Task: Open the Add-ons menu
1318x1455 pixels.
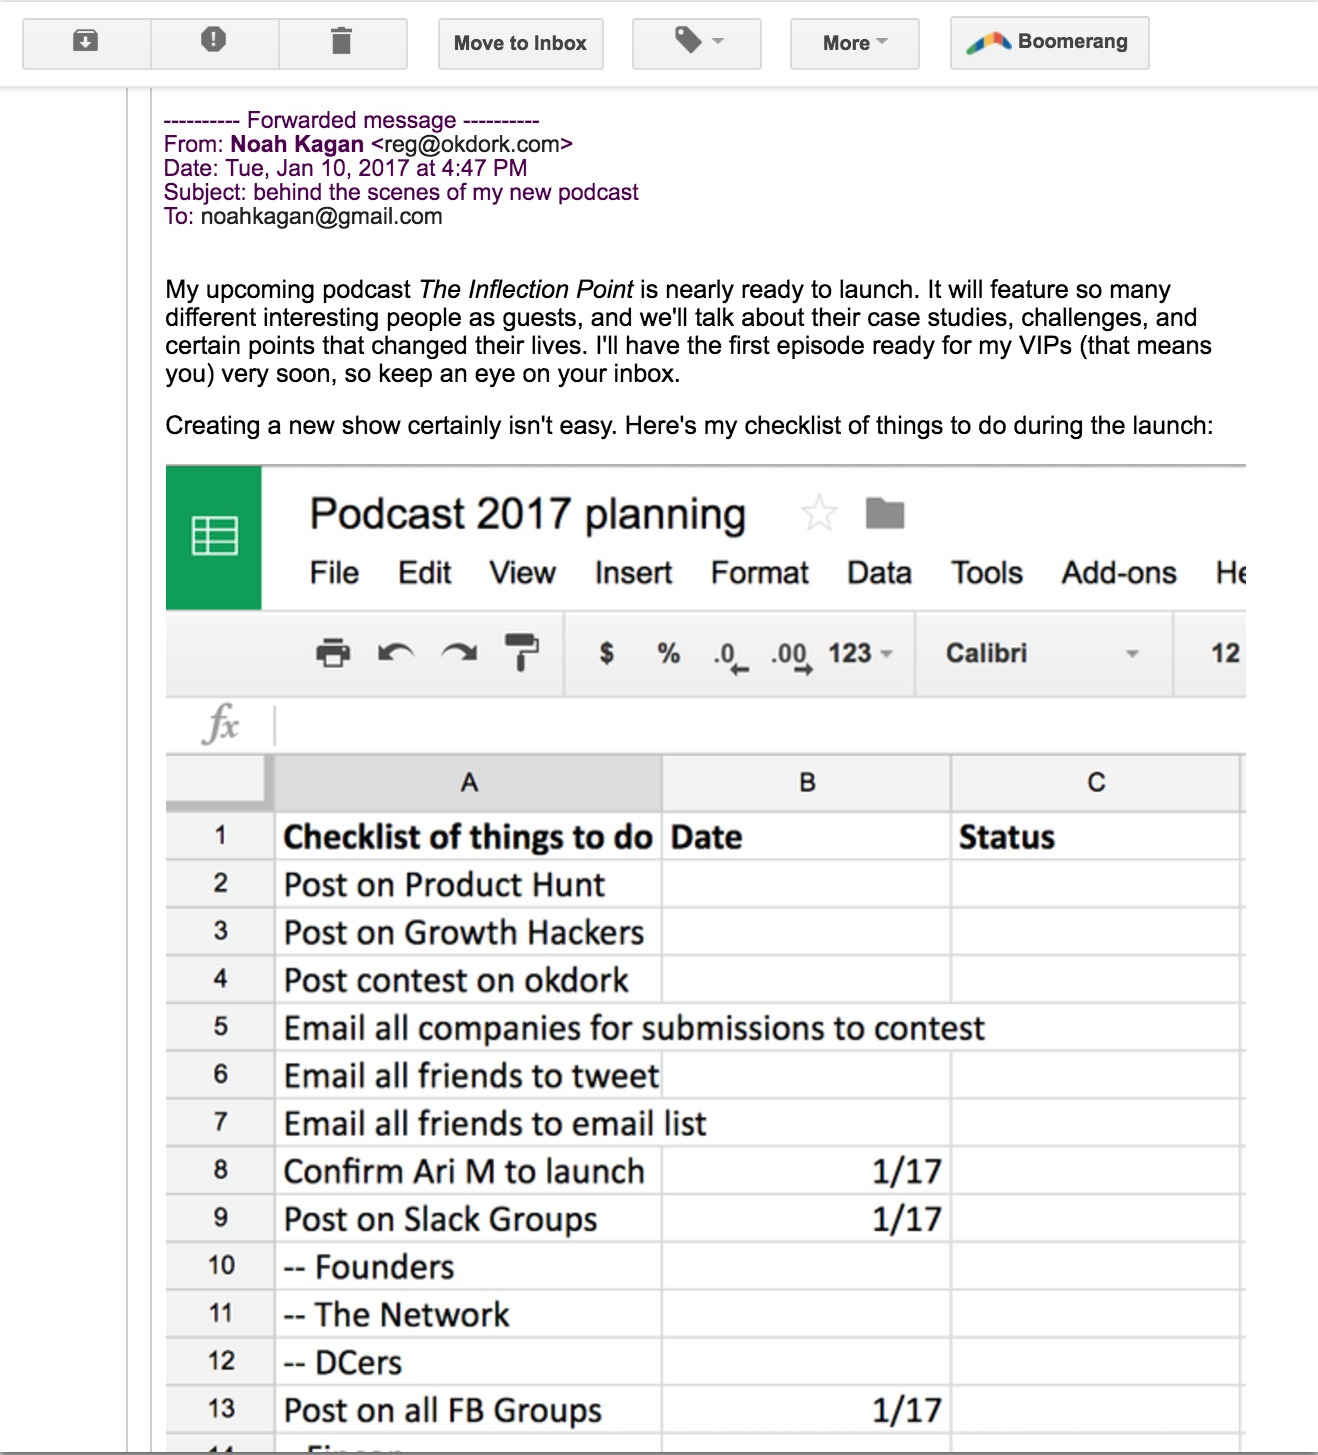Action: point(1119,573)
